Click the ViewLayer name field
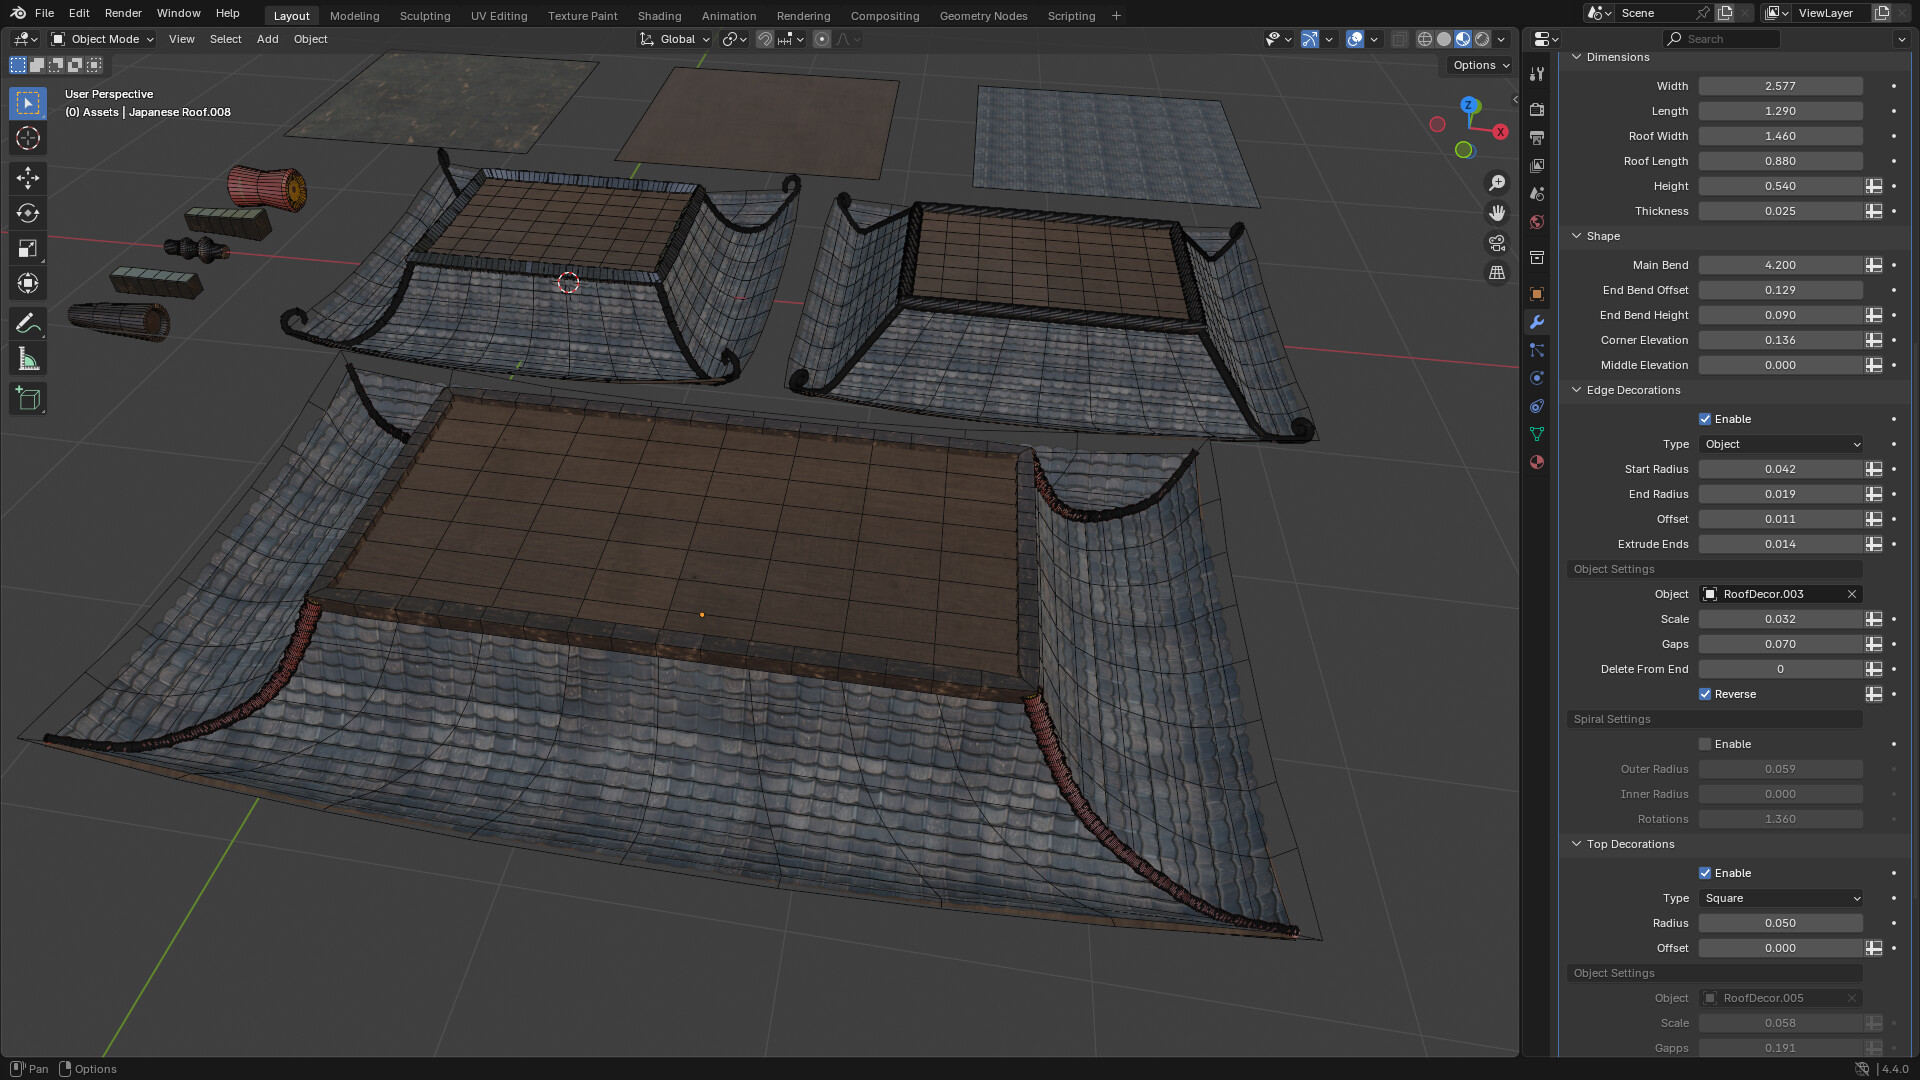Screen dimensions: 1920x1080 1827,12
